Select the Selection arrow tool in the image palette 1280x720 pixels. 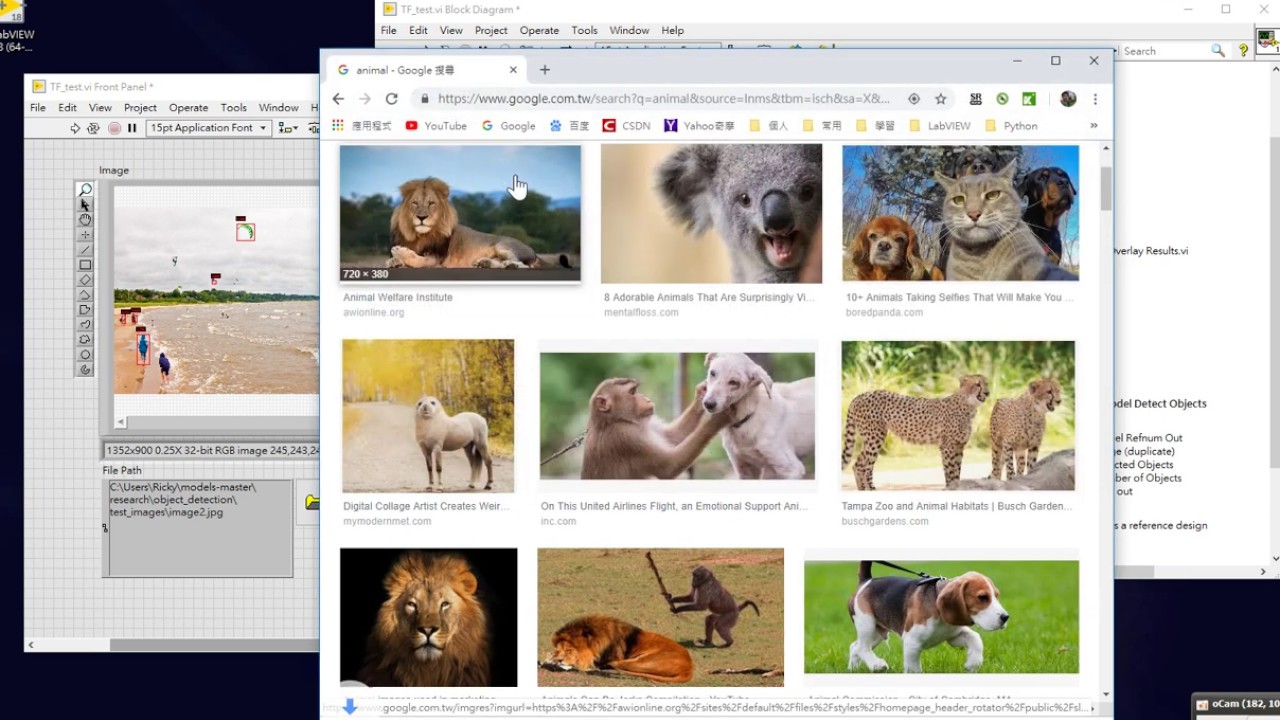click(85, 204)
